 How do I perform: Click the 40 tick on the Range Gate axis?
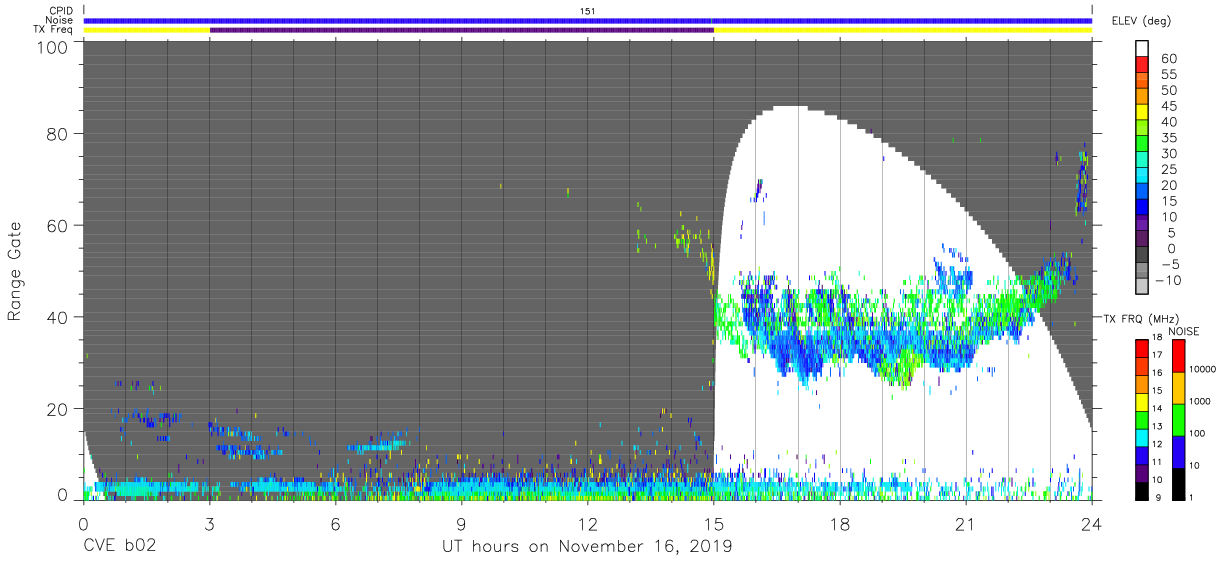coord(58,317)
